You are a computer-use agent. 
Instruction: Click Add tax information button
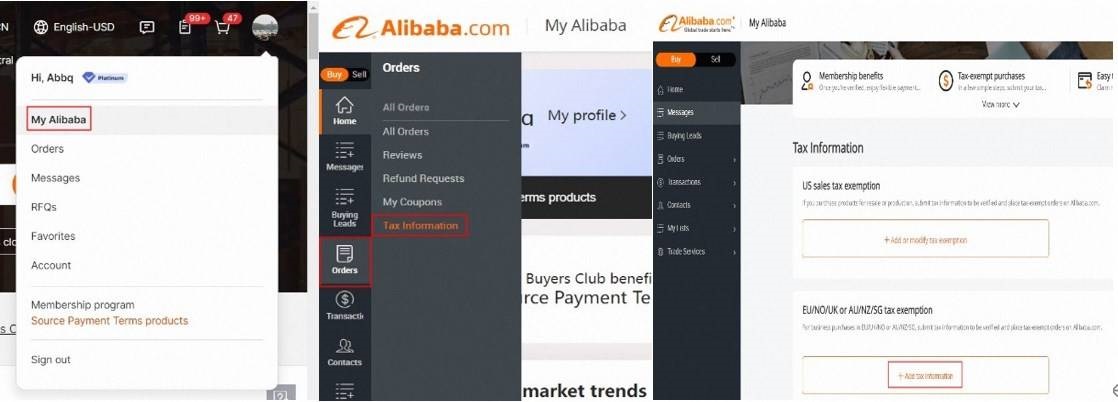click(x=925, y=375)
